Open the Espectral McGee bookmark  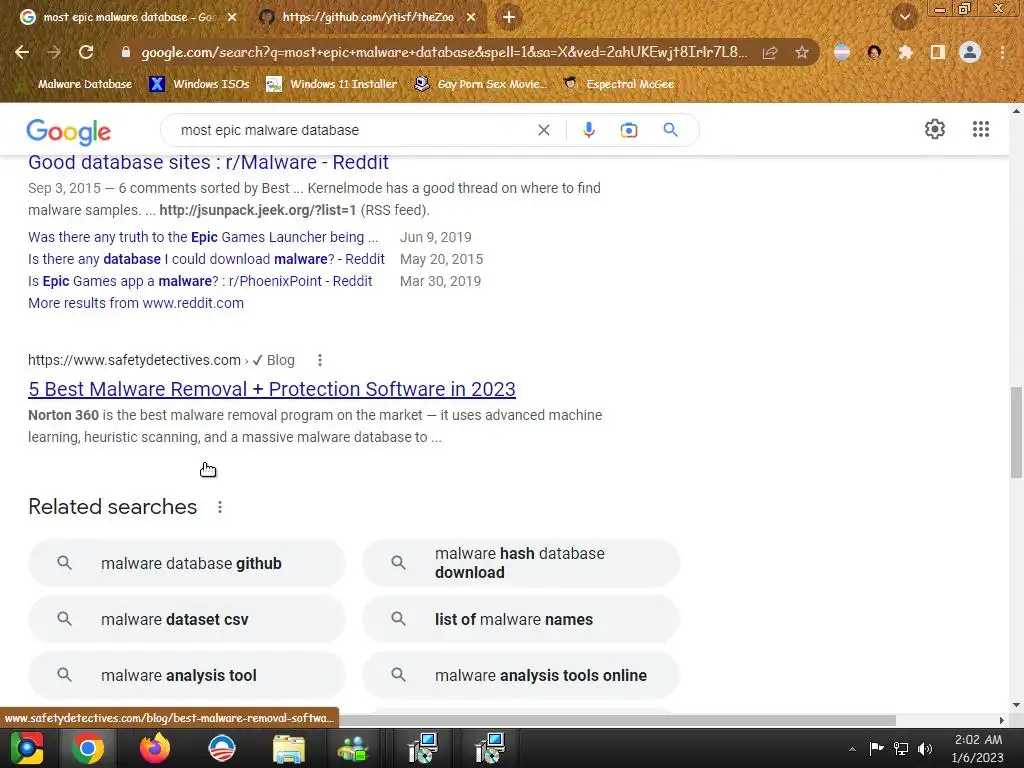(619, 84)
